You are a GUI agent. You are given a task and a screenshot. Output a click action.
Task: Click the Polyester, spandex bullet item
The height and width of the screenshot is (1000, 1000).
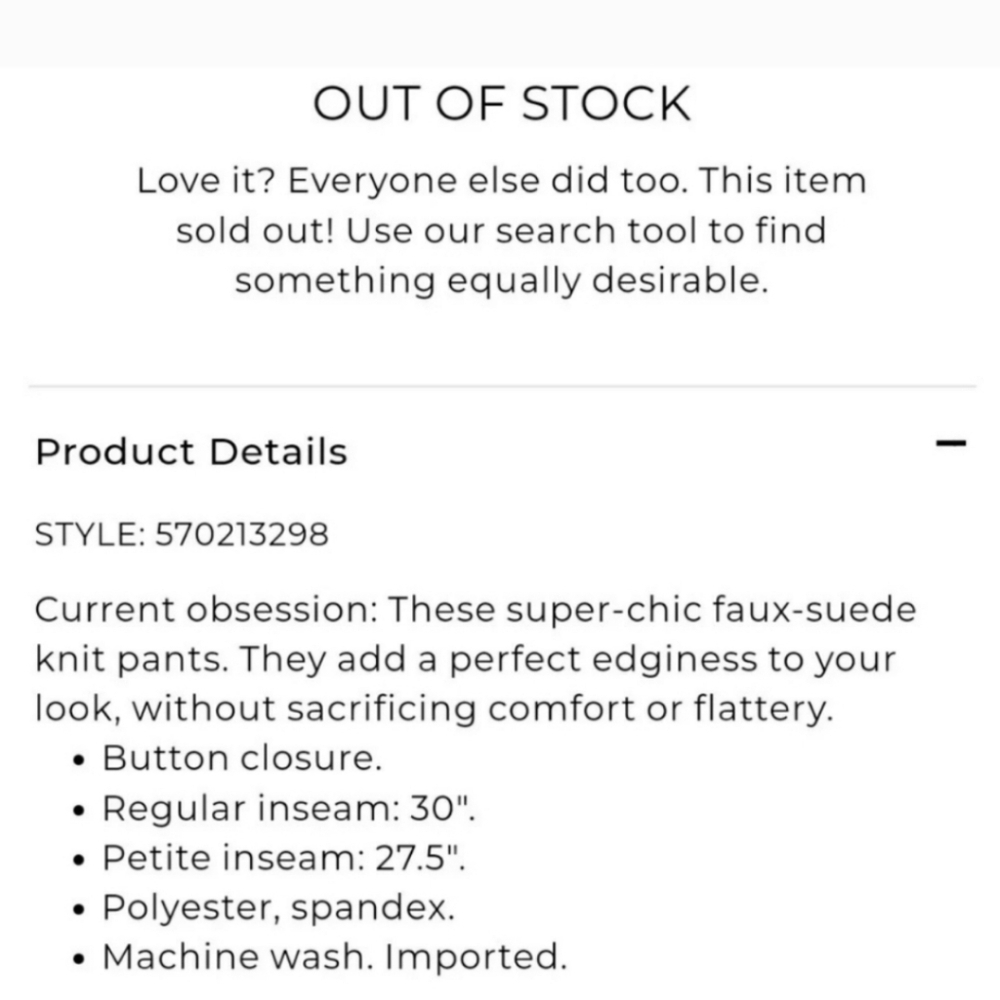pos(279,908)
